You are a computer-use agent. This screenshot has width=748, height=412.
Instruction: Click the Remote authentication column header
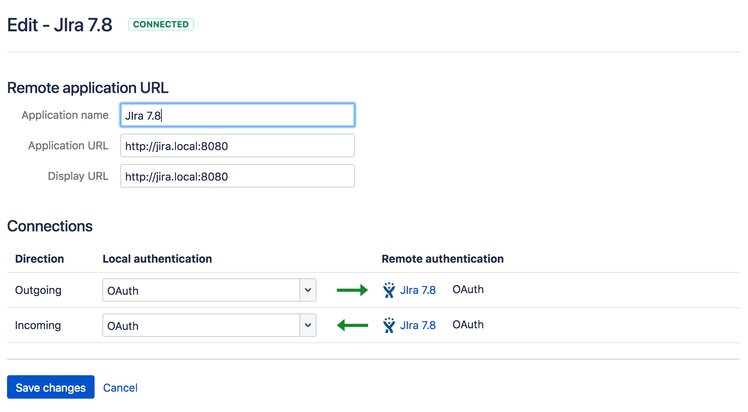pos(442,259)
